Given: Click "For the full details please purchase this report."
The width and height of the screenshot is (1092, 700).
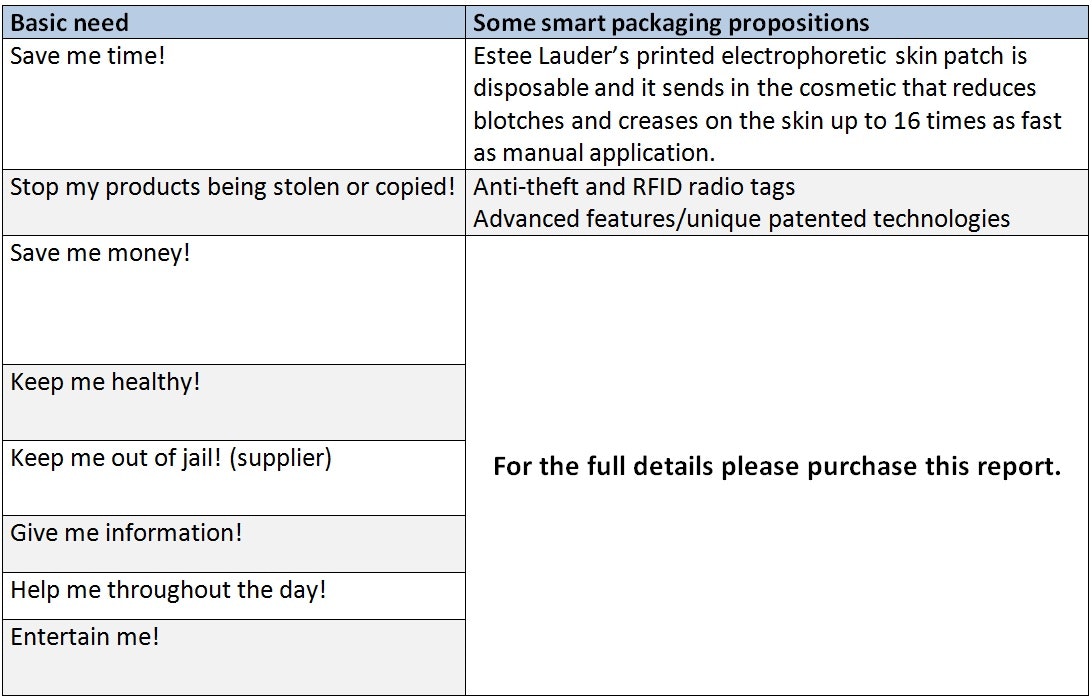Looking at the screenshot, I should coord(776,467).
